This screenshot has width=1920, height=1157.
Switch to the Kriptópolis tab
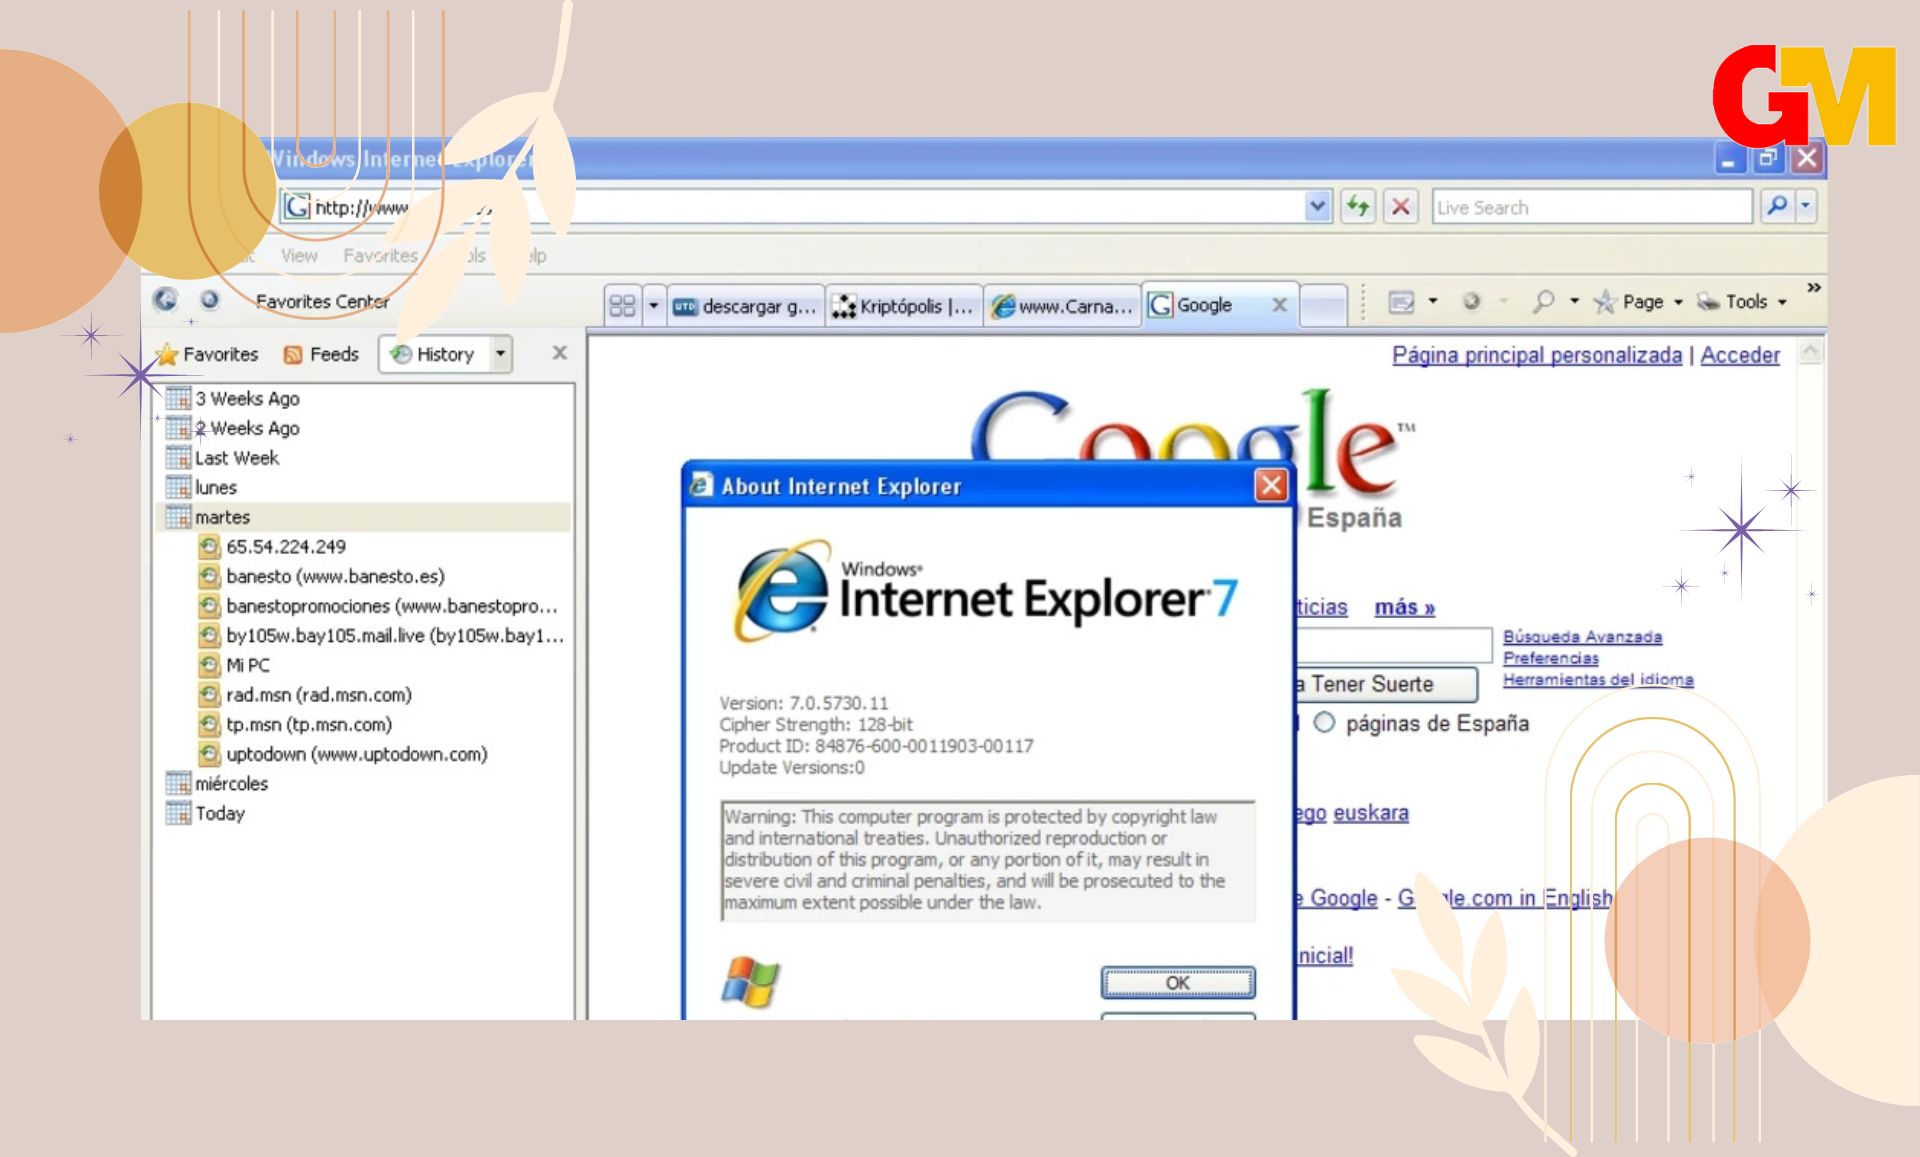(904, 306)
